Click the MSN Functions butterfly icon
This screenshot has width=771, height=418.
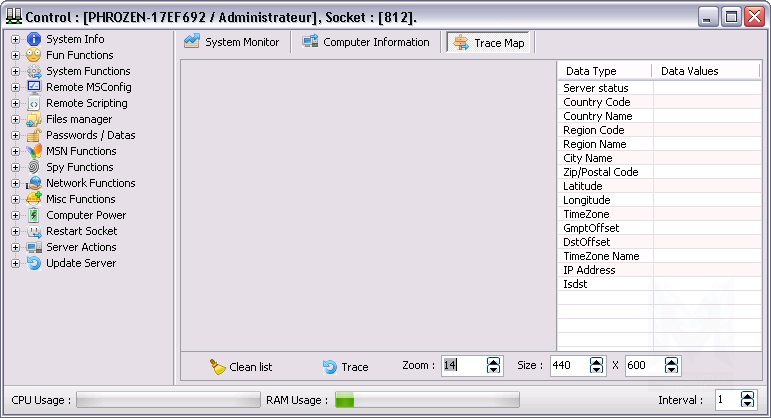(34, 151)
